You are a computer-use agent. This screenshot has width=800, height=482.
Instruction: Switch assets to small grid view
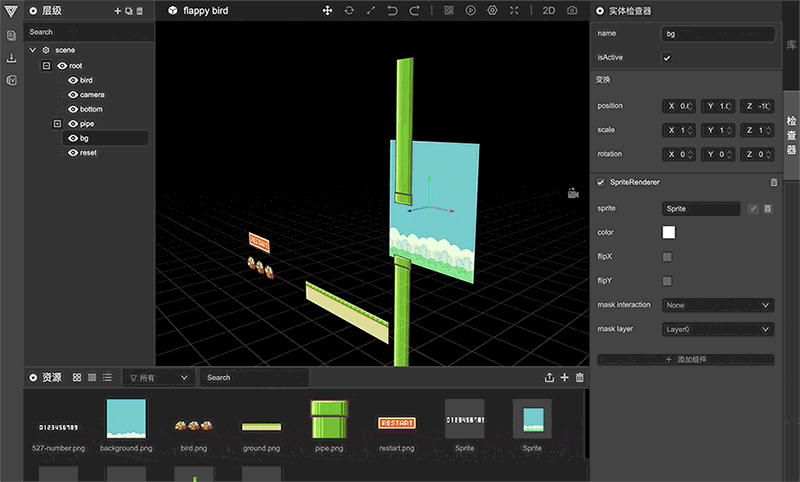(x=92, y=377)
